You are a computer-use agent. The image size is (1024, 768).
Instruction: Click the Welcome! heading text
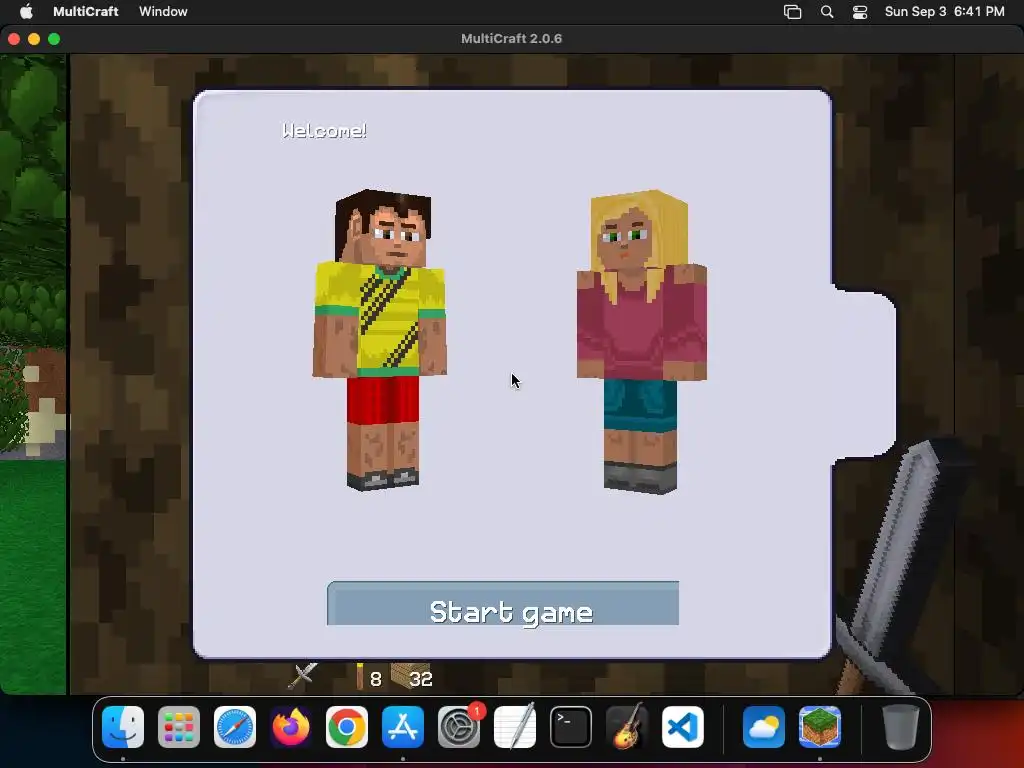coord(324,131)
